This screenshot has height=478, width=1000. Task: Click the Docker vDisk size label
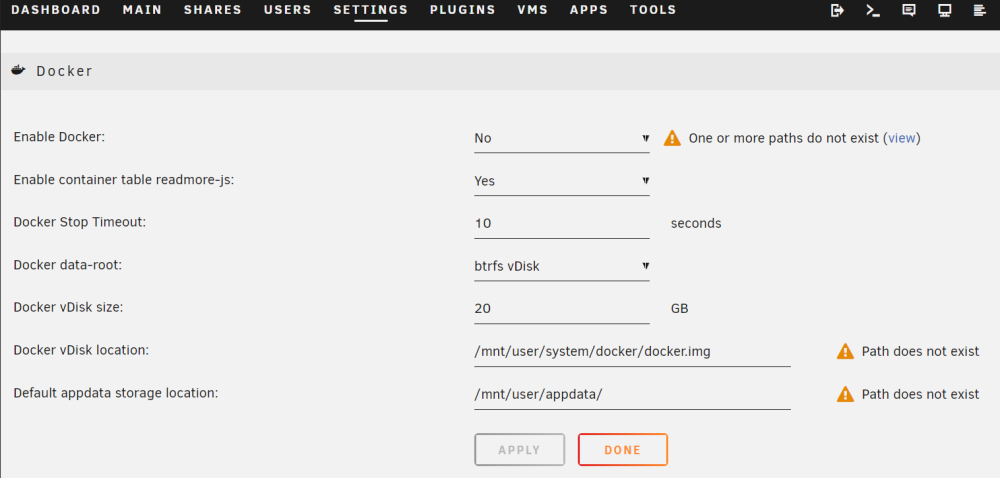[x=68, y=307]
